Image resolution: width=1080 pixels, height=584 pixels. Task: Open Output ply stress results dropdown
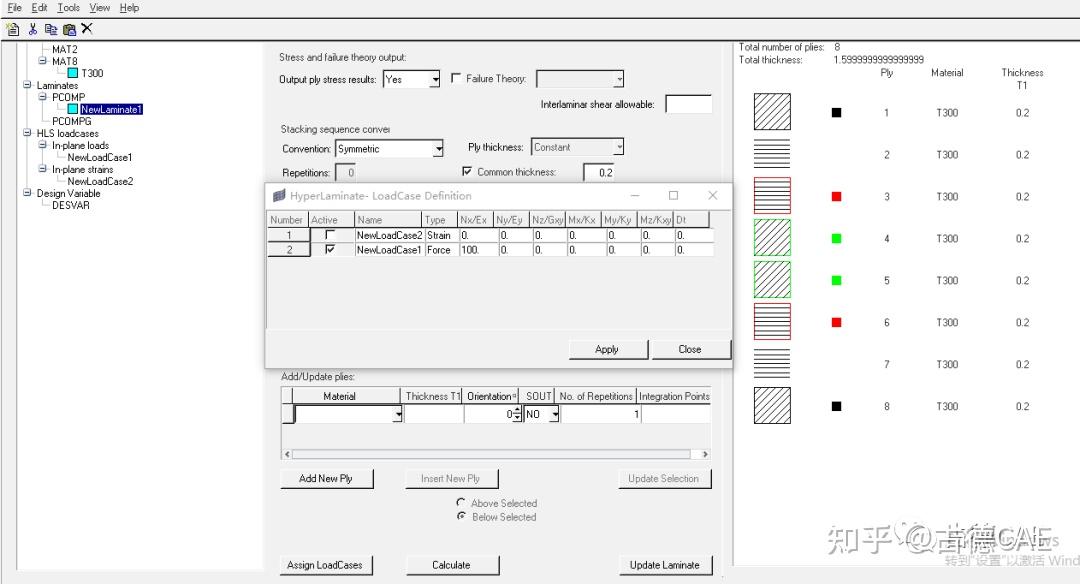pyautogui.click(x=435, y=80)
